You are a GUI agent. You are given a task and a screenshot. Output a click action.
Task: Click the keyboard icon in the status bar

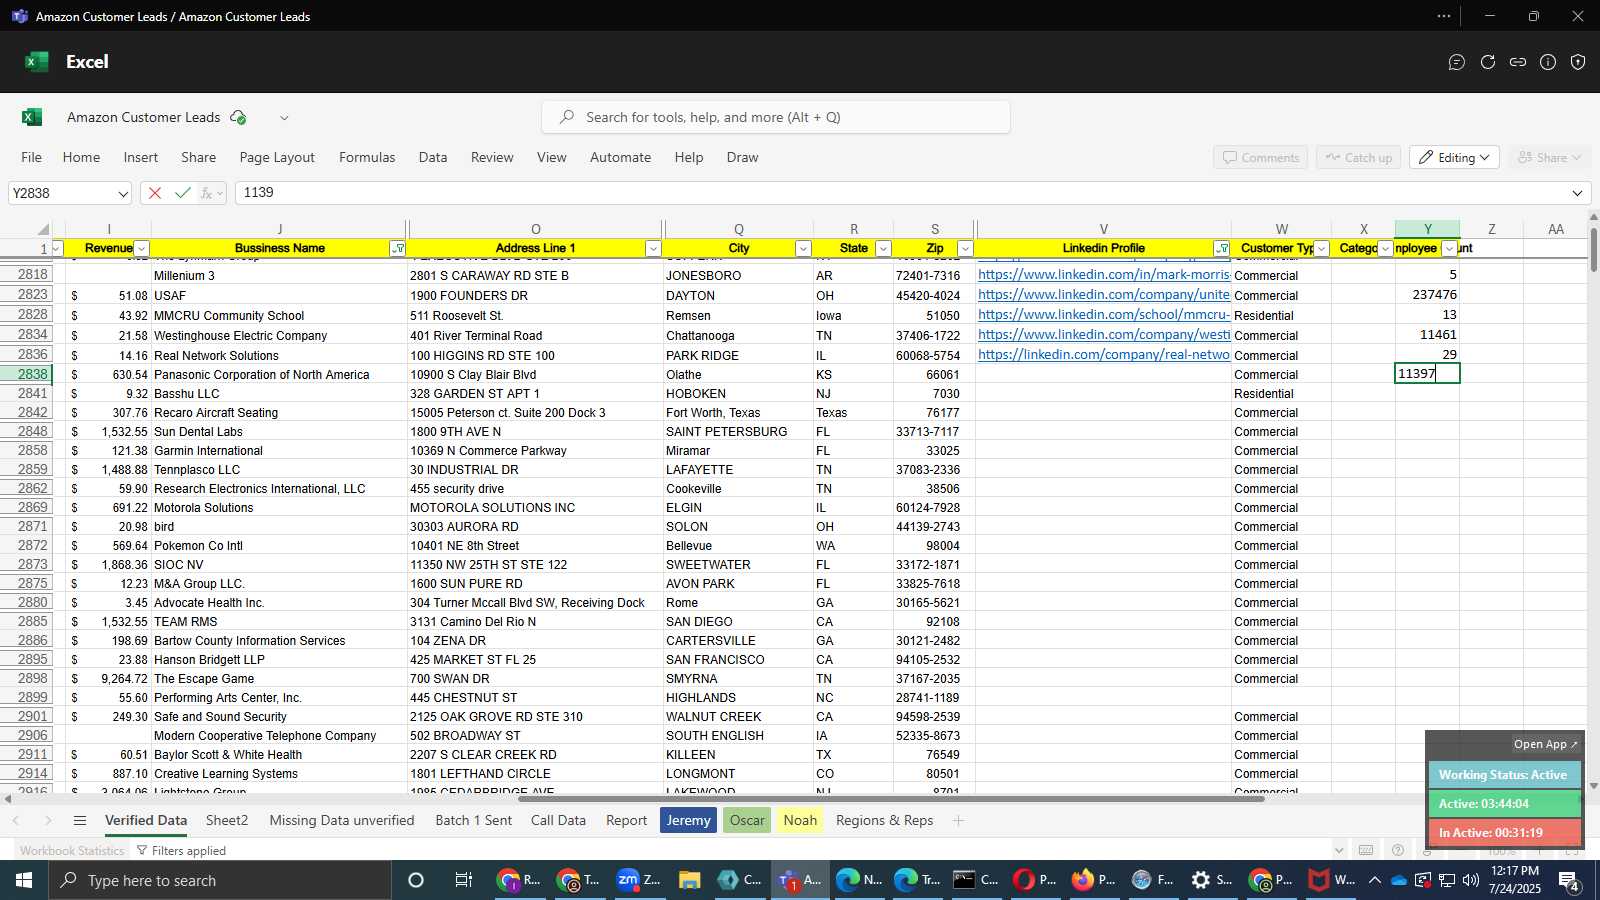coord(1366,850)
